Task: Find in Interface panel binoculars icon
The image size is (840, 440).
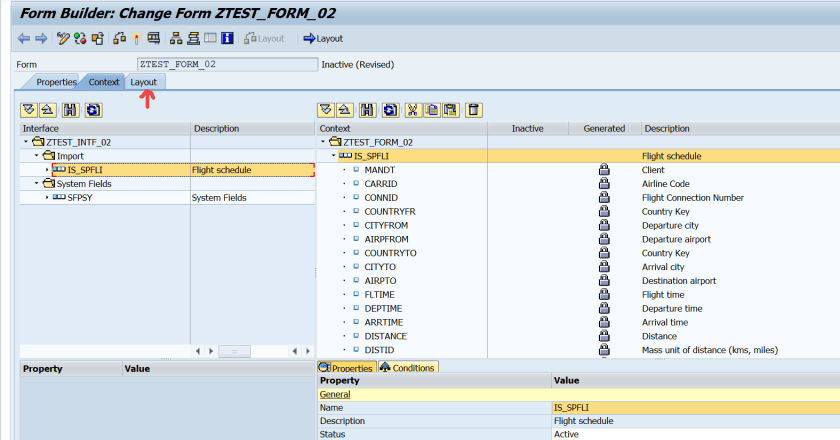Action: click(x=71, y=110)
